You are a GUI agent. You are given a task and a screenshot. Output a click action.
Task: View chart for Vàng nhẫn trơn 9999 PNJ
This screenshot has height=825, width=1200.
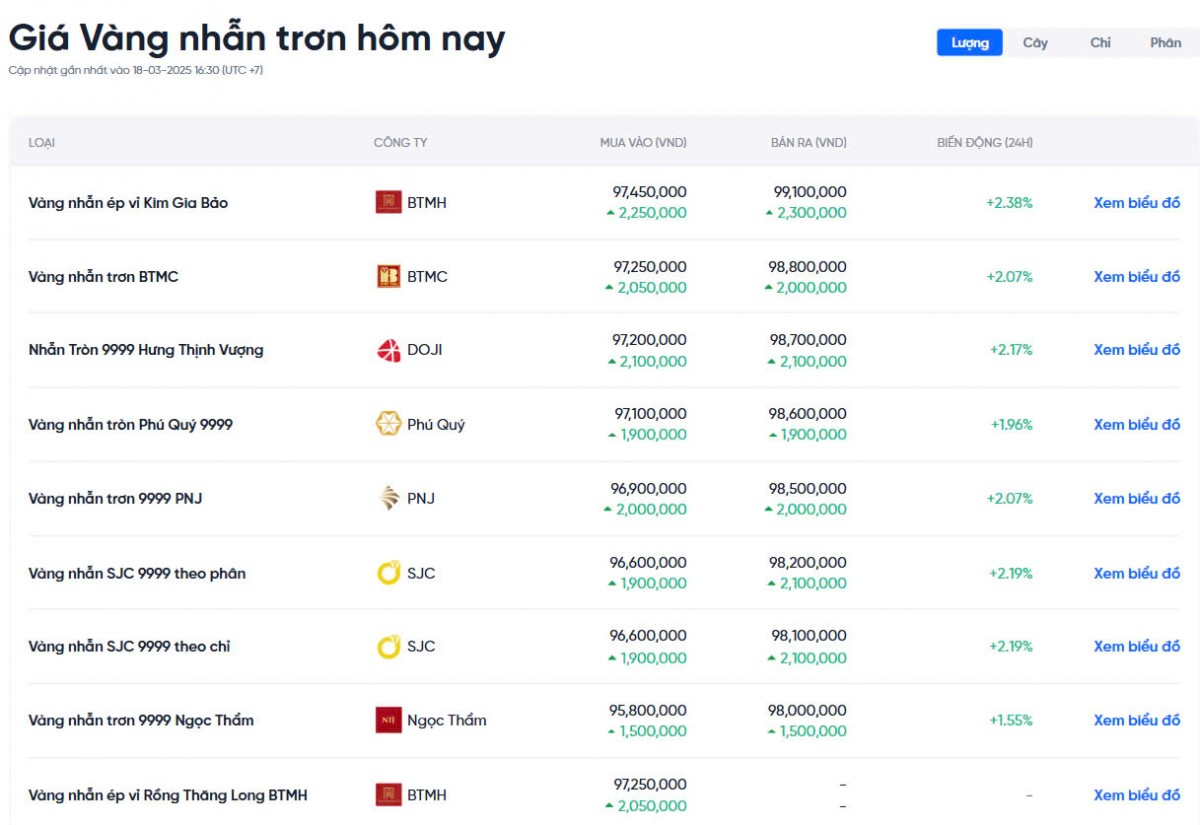pos(1136,497)
